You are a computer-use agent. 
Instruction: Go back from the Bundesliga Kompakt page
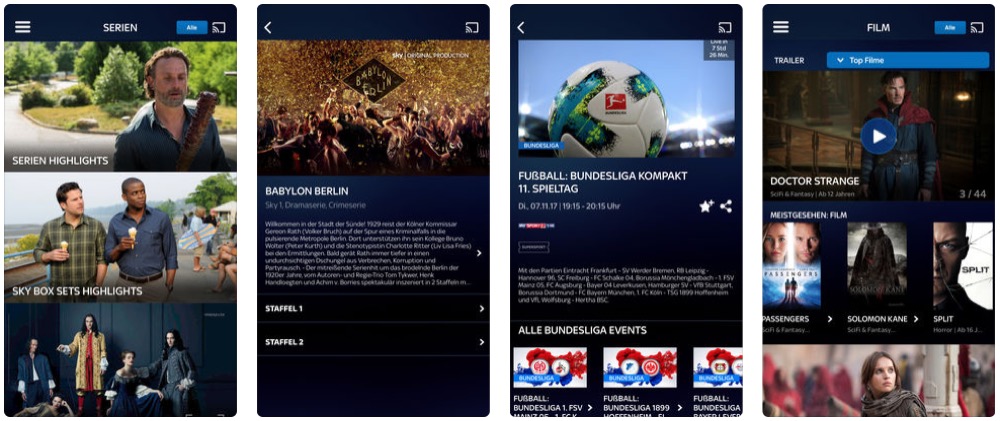(x=520, y=27)
